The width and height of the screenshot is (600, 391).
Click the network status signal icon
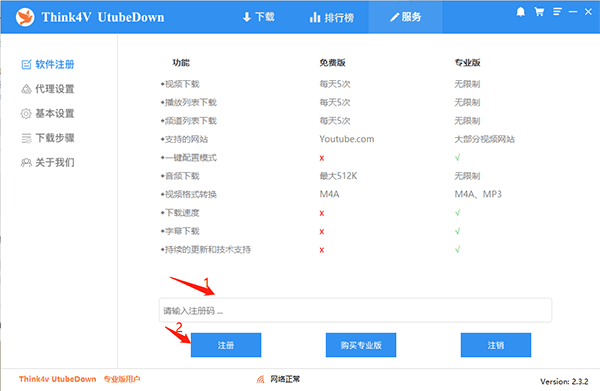click(x=260, y=379)
